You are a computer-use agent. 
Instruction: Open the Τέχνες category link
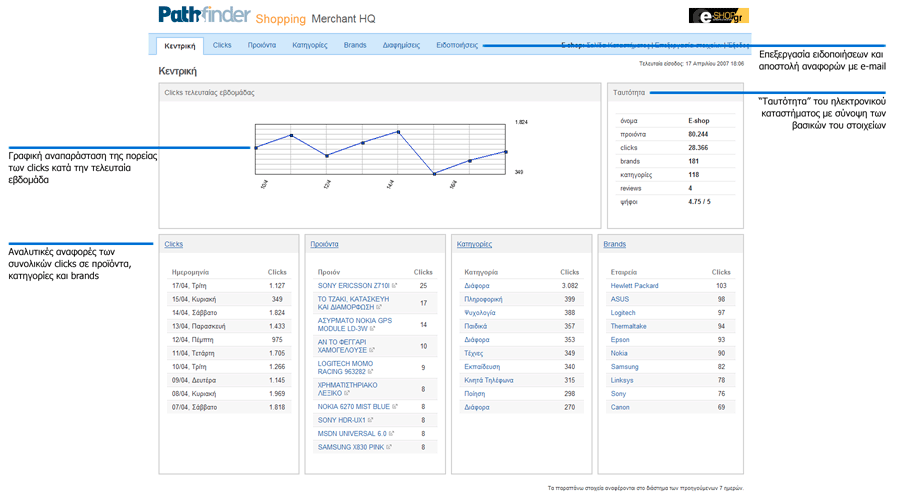pyautogui.click(x=474, y=353)
